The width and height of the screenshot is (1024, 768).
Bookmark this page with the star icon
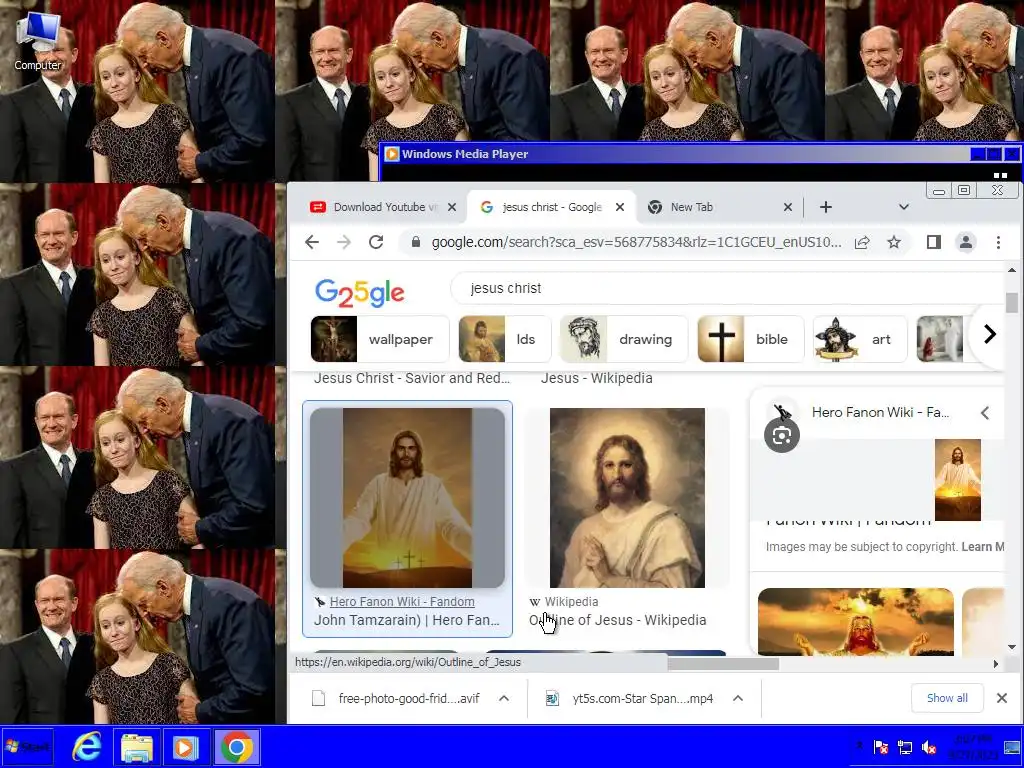894,242
